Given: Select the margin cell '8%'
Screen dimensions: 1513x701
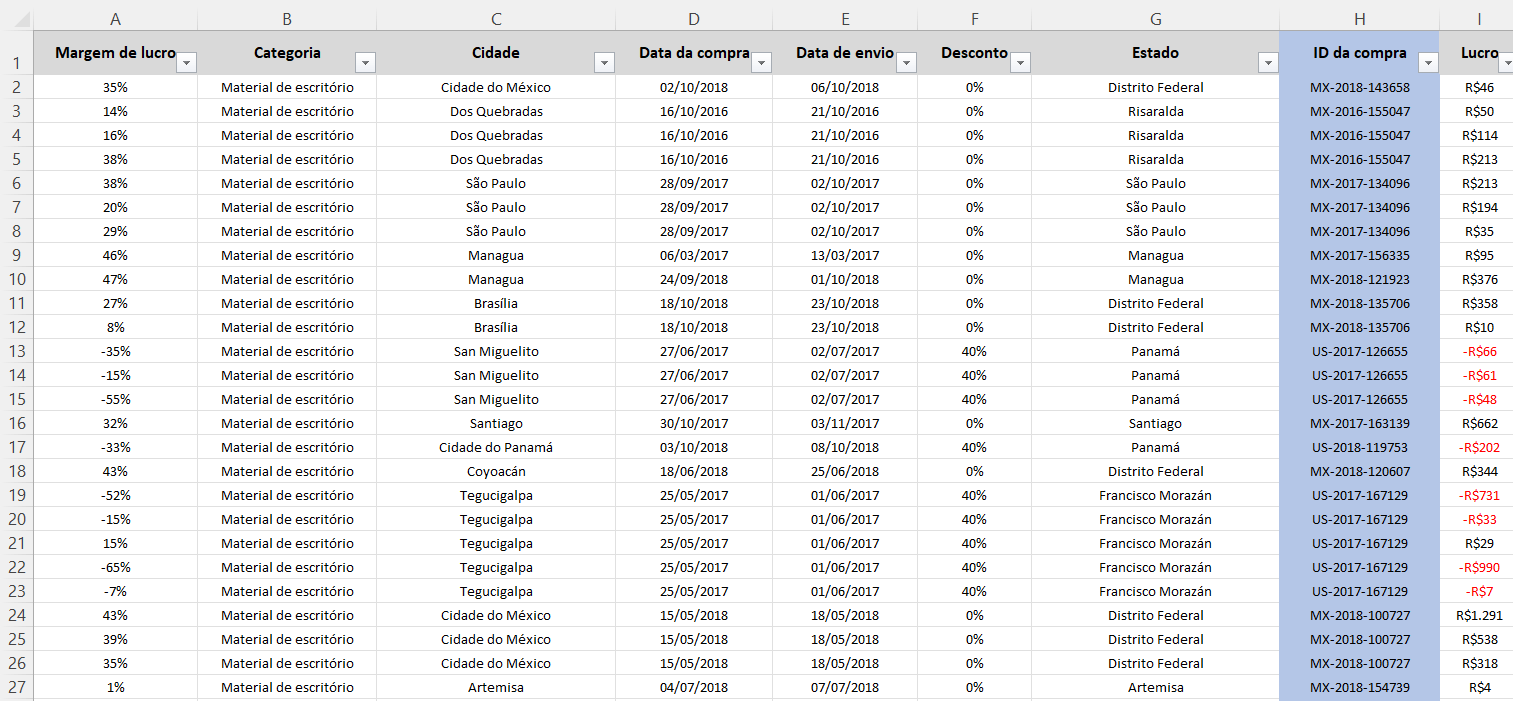Looking at the screenshot, I should point(116,327).
